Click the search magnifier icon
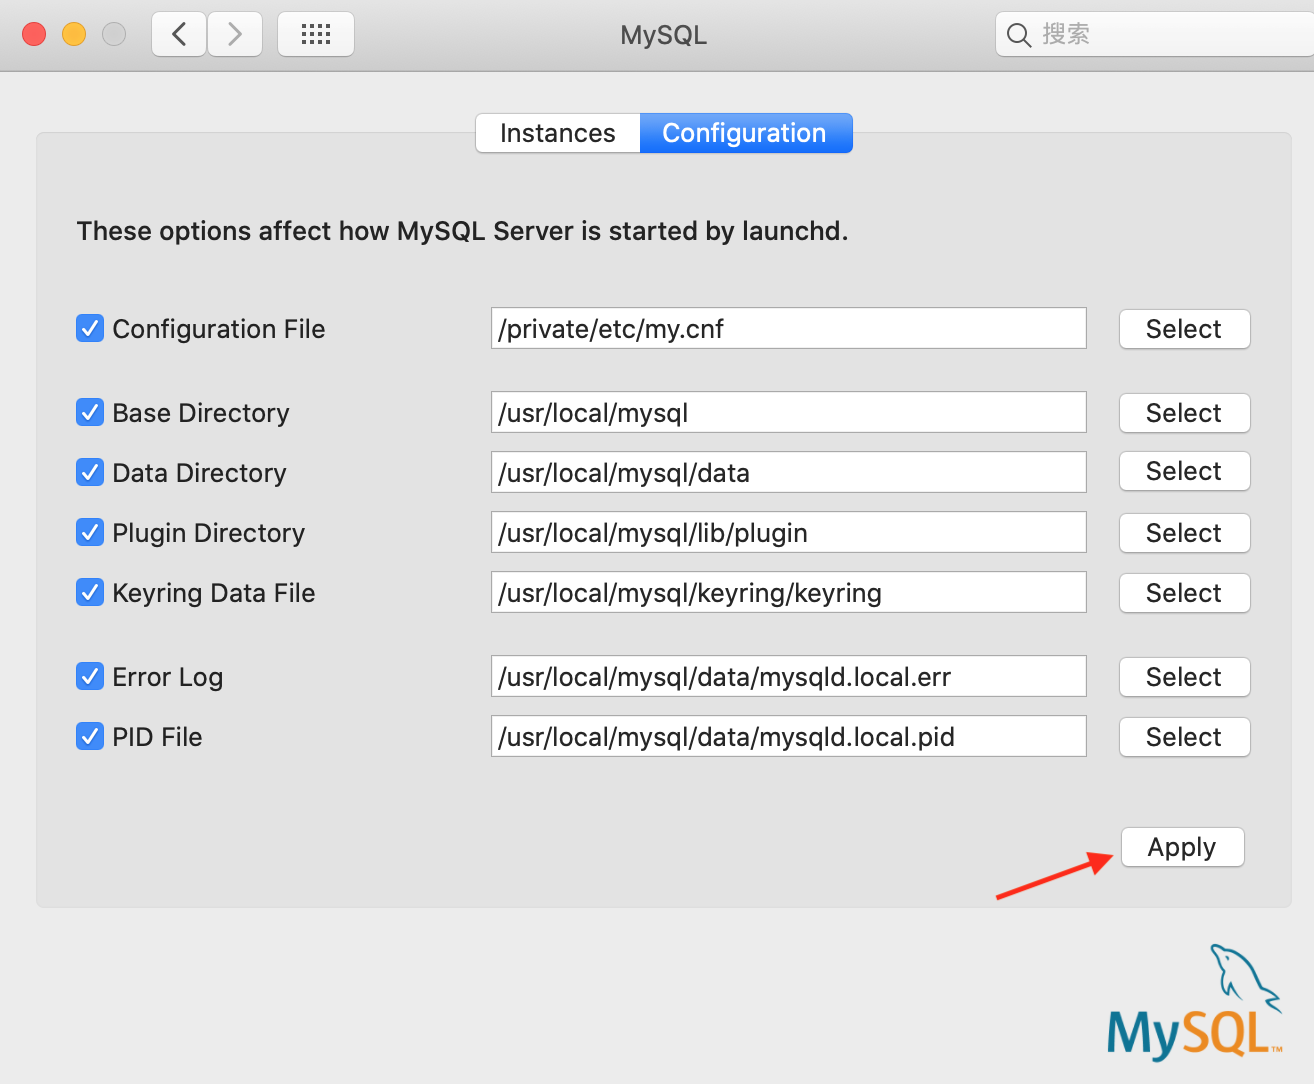 1018,33
